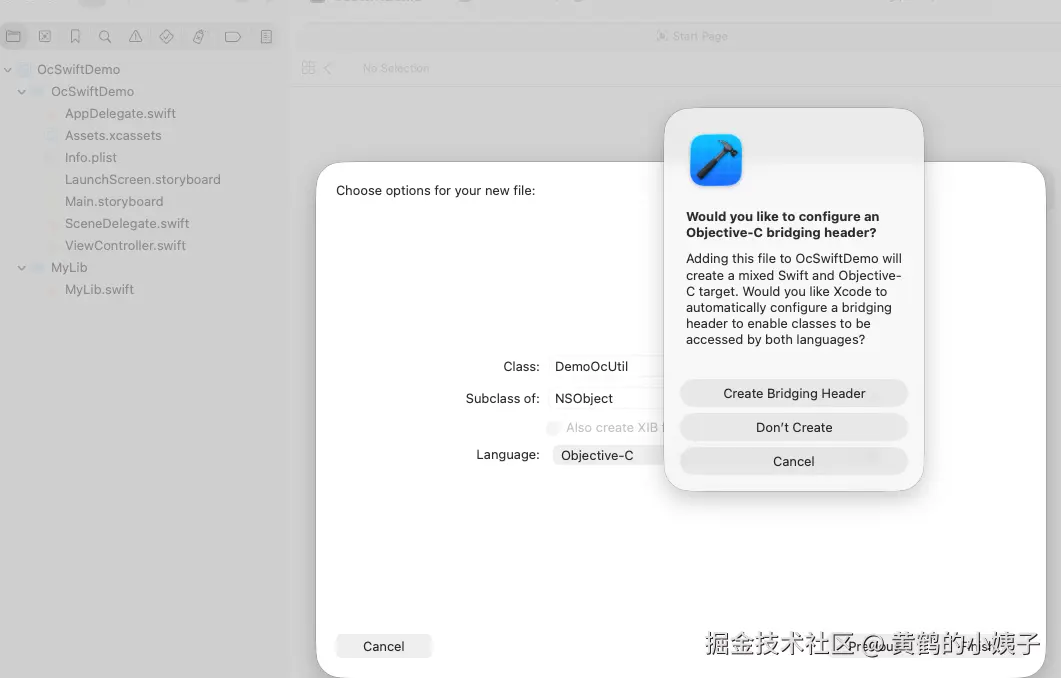Collapse the root OcSwiftDemo project
The image size is (1061, 678).
click(x=8, y=70)
